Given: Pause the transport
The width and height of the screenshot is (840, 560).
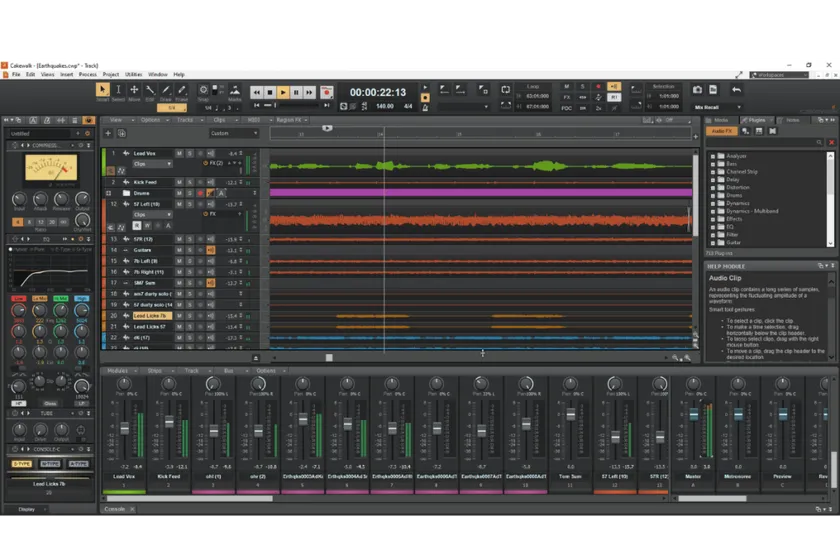Looking at the screenshot, I should [296, 92].
